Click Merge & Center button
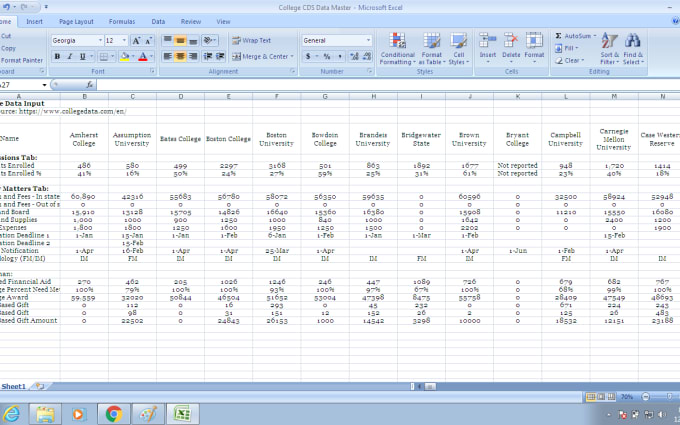Screen dimensions: 680x425 point(260,56)
